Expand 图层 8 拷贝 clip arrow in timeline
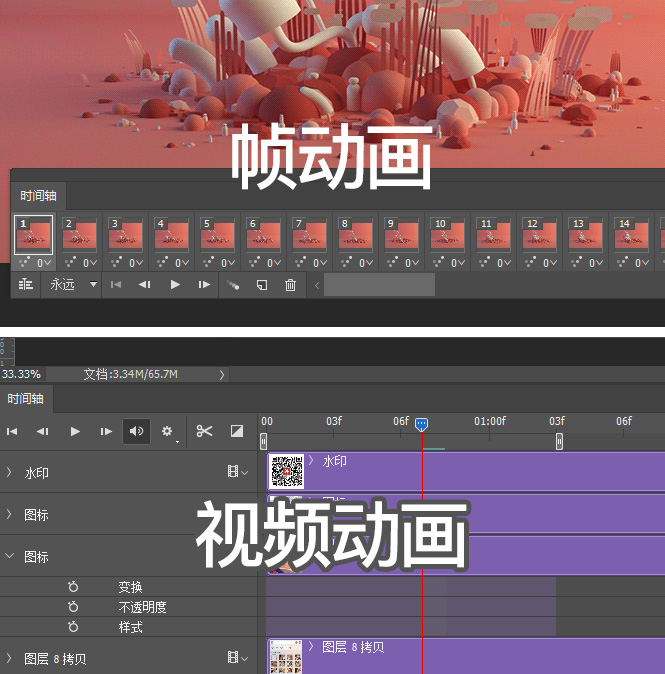Image resolution: width=665 pixels, height=674 pixels. click(312, 646)
